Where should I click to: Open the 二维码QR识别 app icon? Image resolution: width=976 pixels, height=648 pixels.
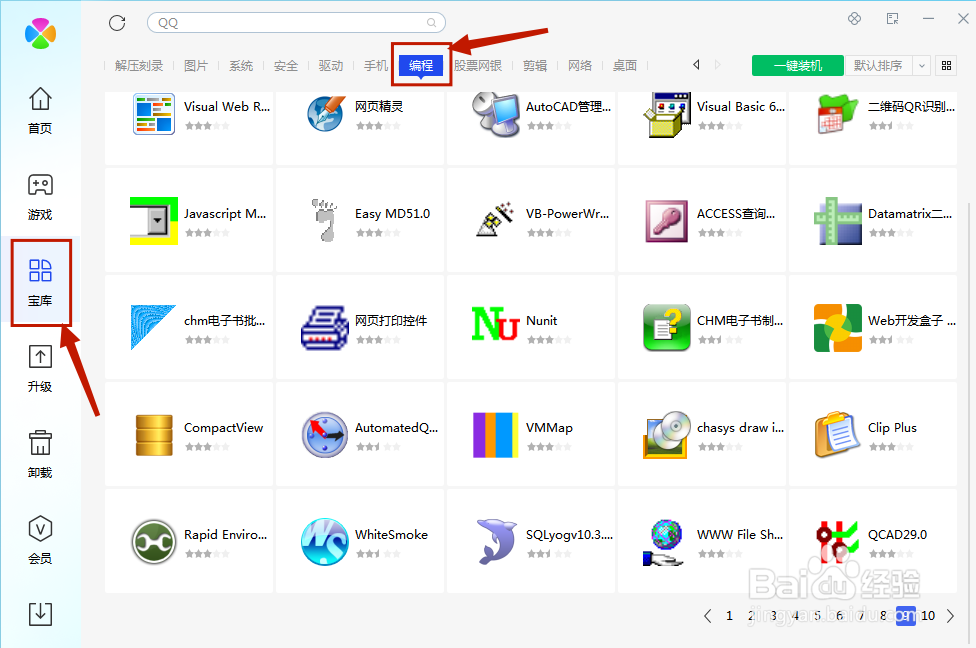pos(838,114)
